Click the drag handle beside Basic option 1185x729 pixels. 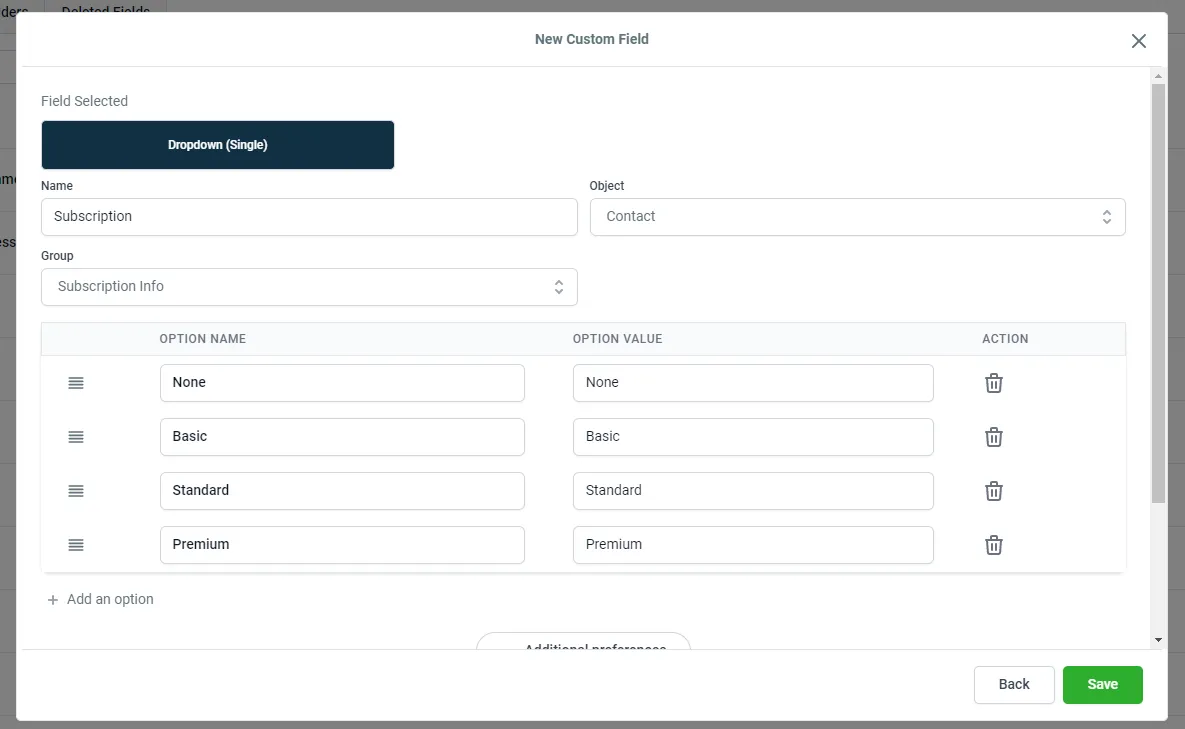coord(76,437)
